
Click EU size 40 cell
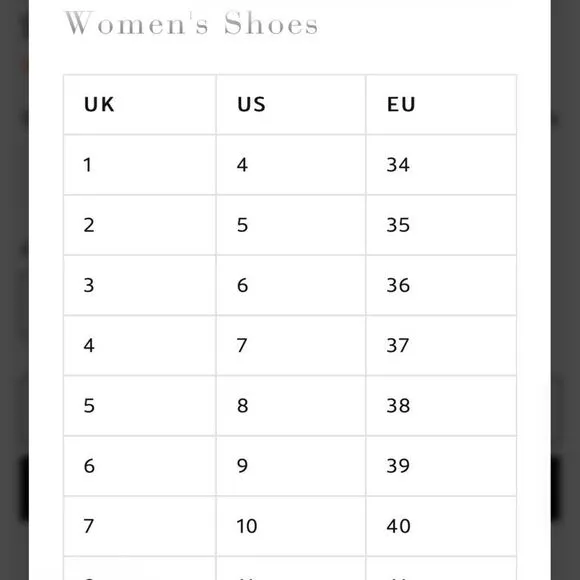pyautogui.click(x=441, y=526)
